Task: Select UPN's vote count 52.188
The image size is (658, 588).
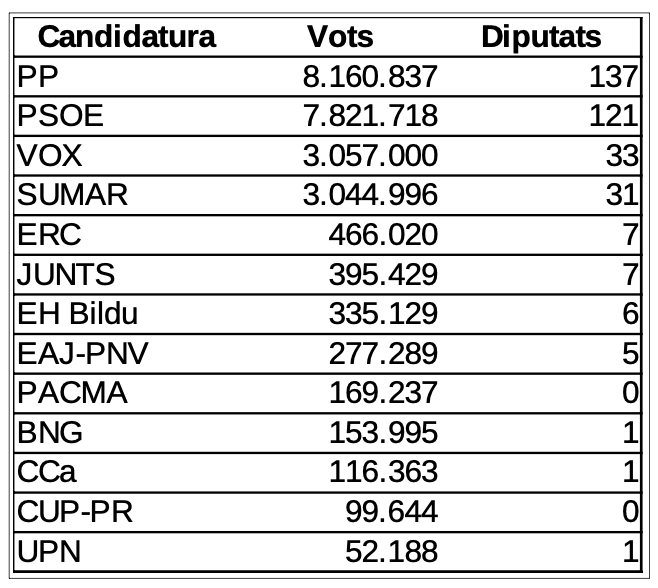Action: 391,553
